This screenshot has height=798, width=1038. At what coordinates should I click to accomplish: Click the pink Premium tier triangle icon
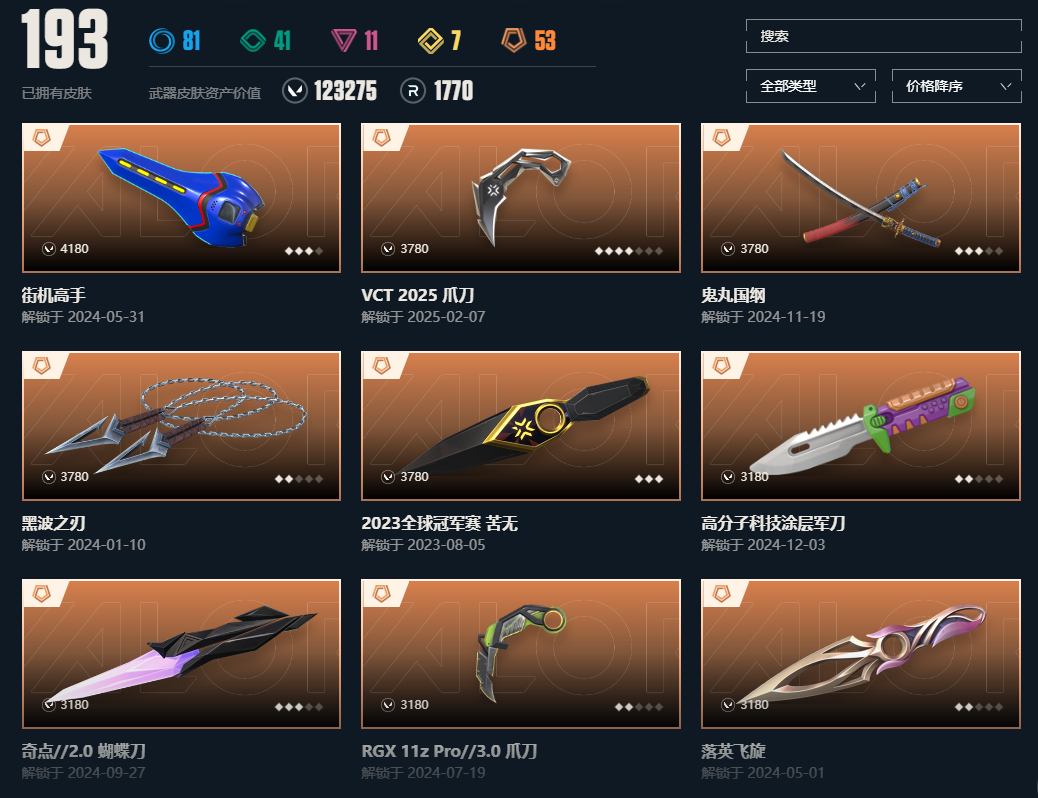(x=344, y=40)
